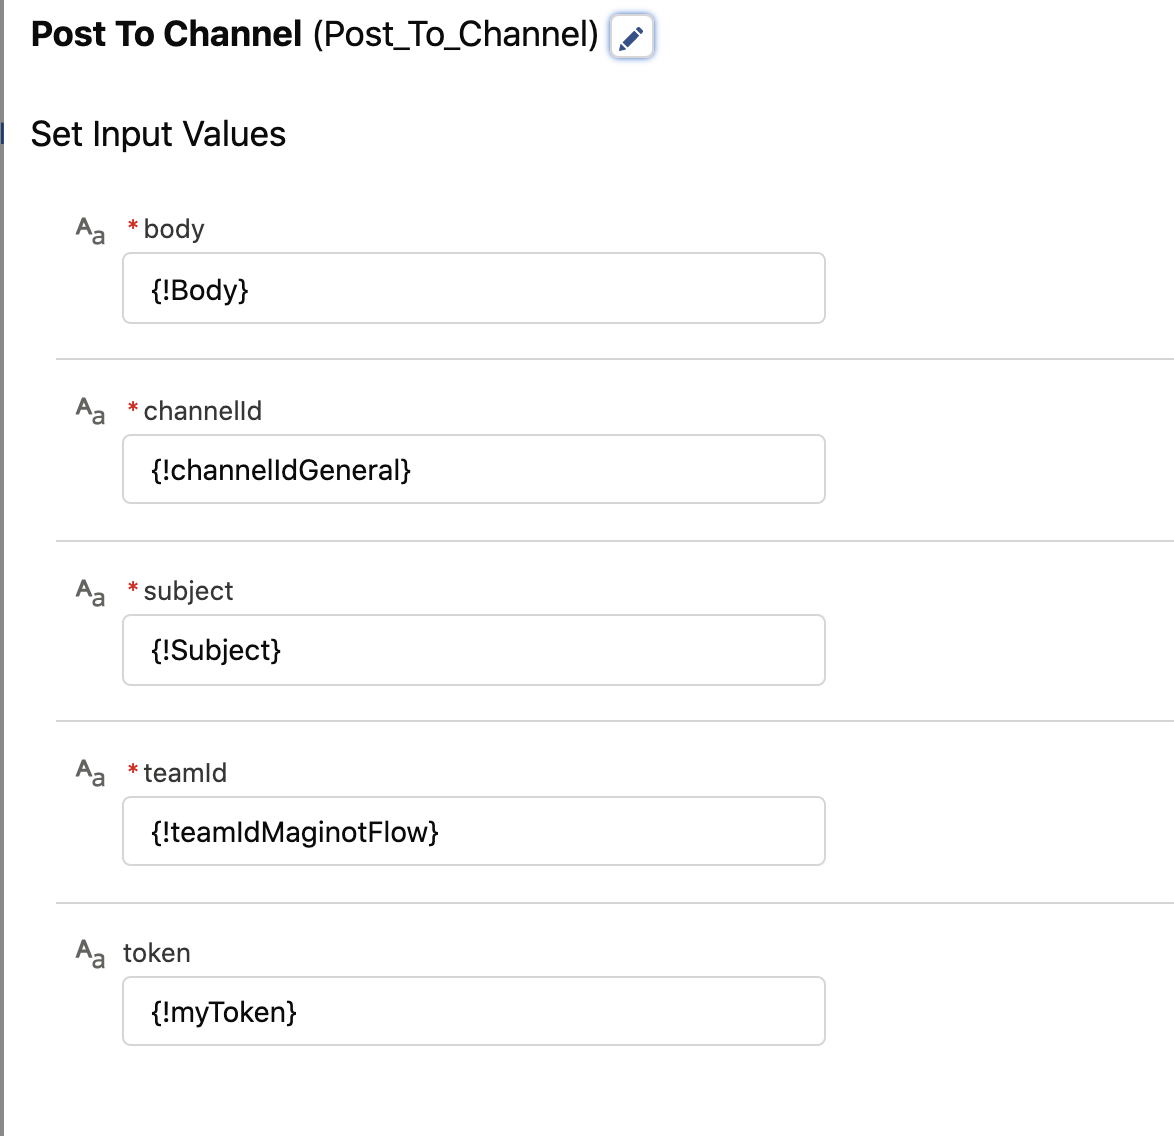Click the Set Input Values heading
Viewport: 1174px width, 1136px height.
click(x=158, y=134)
